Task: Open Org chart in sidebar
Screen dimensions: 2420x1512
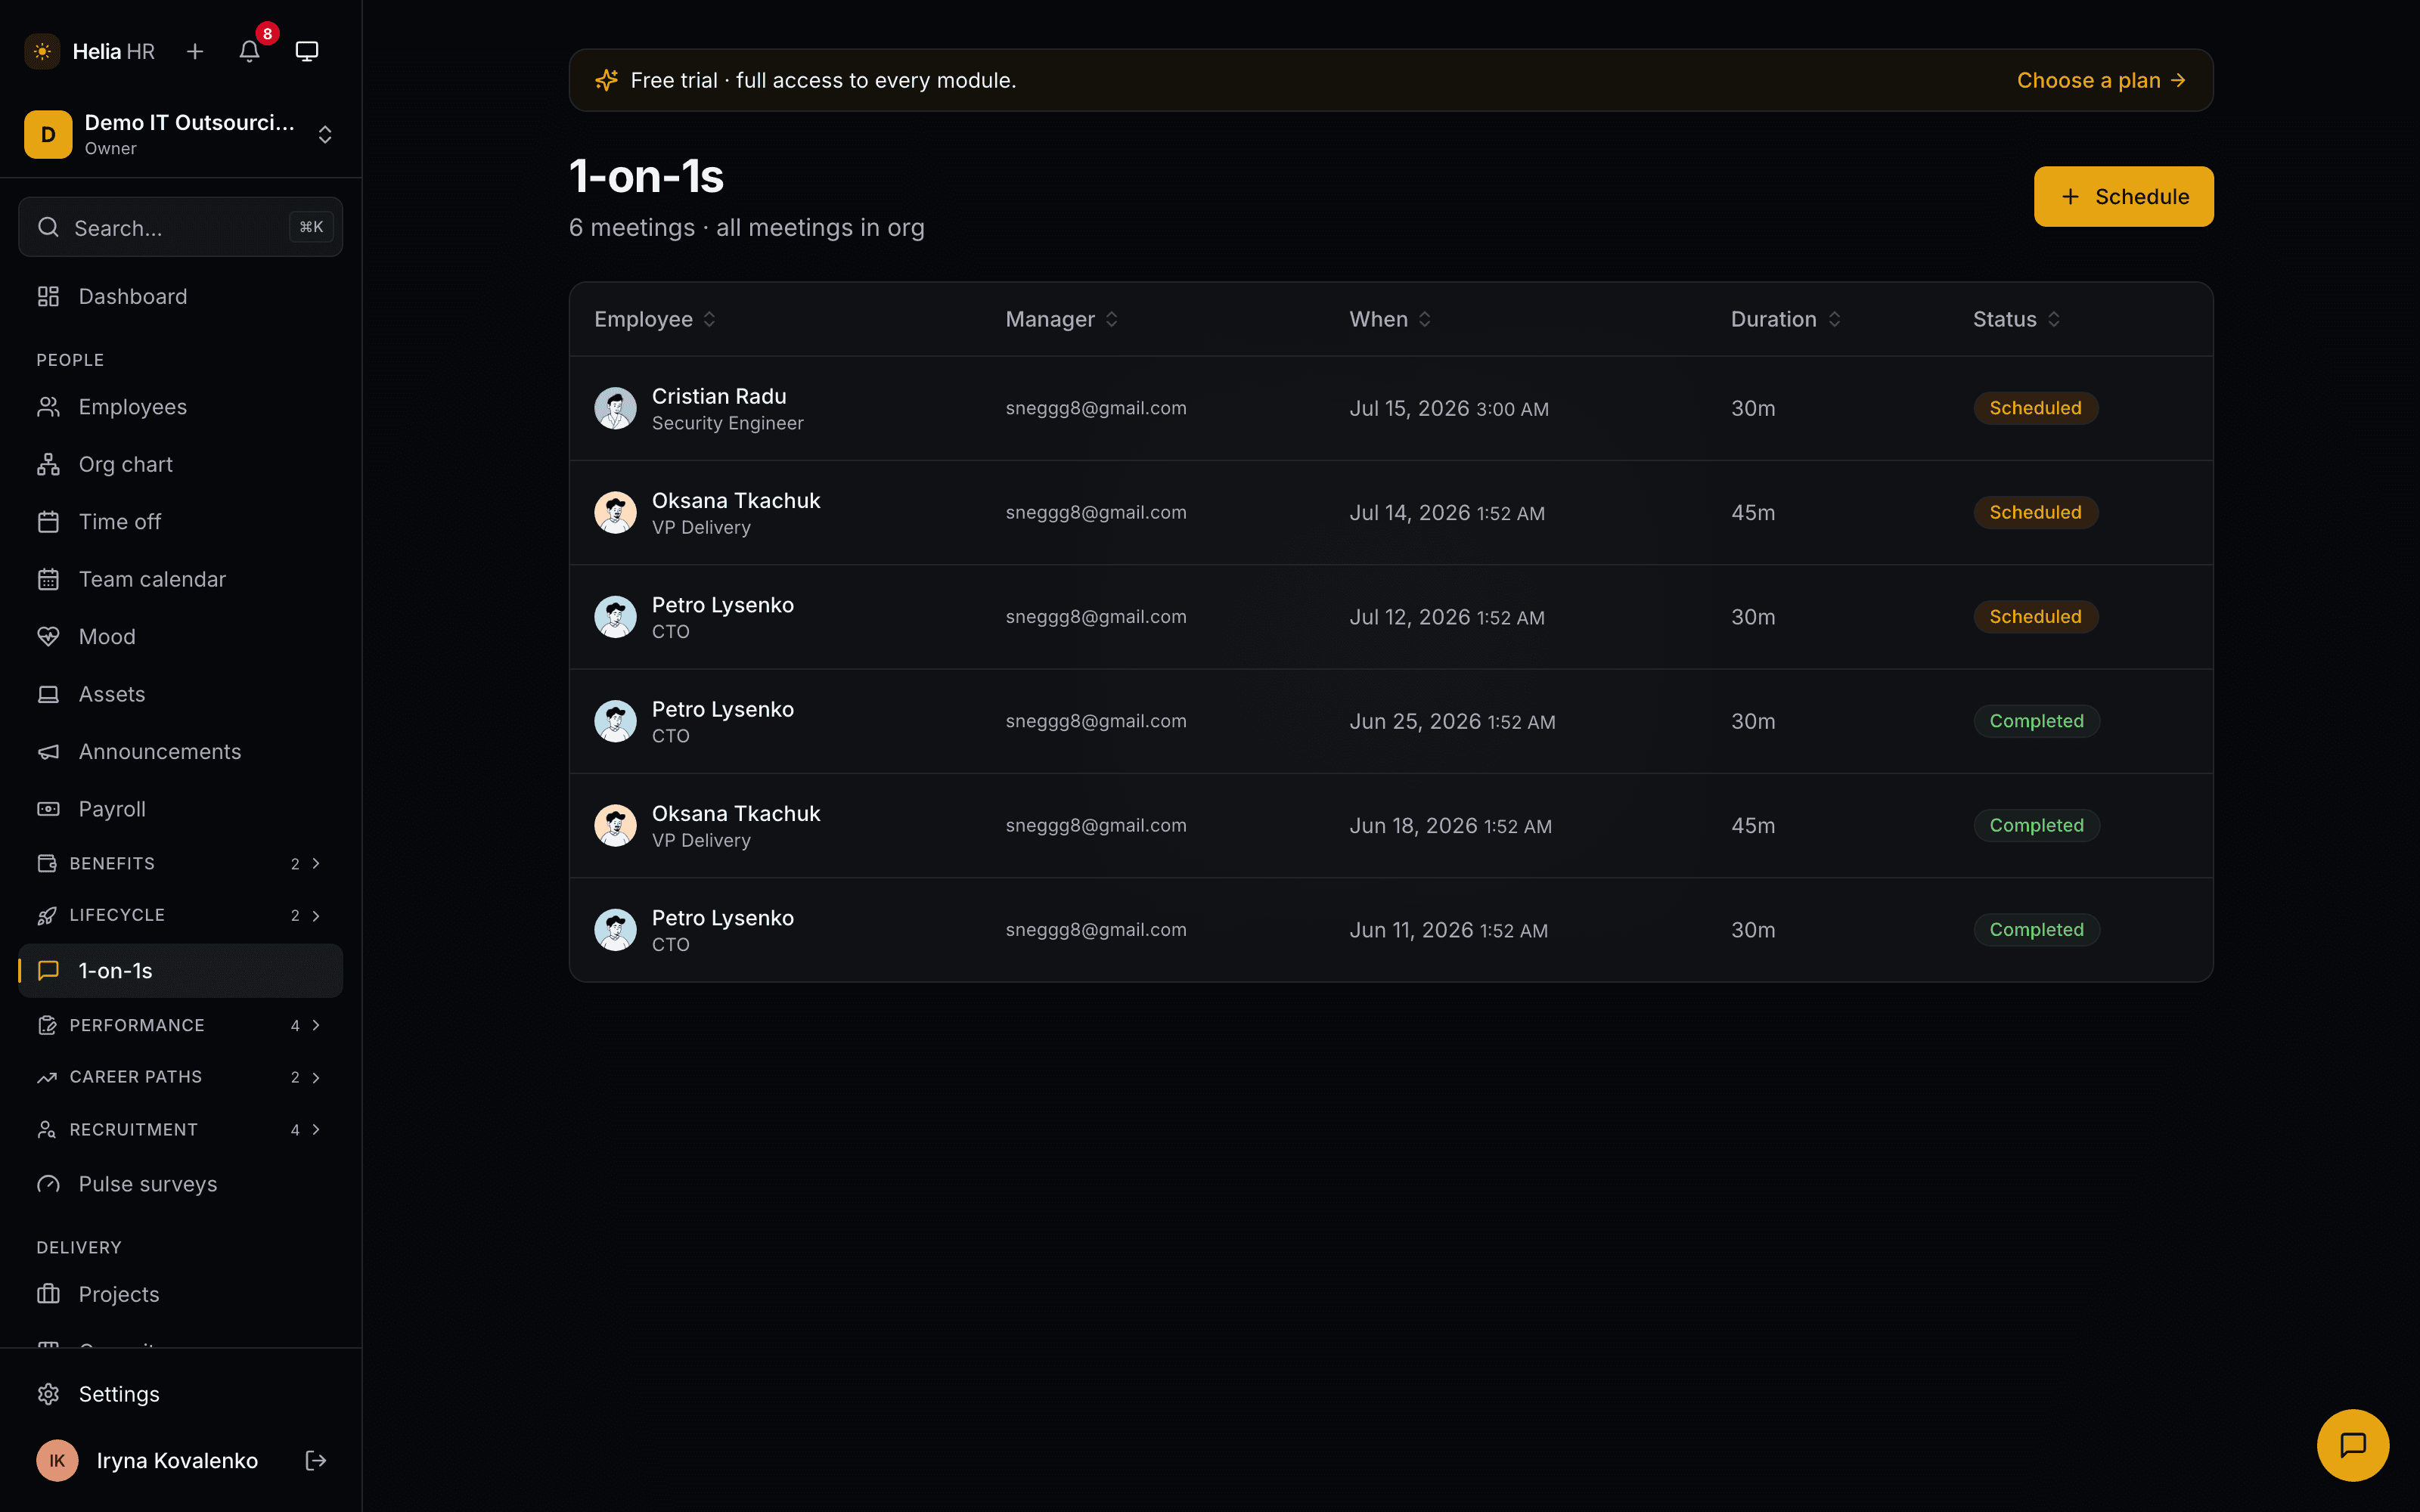Action: (x=180, y=464)
